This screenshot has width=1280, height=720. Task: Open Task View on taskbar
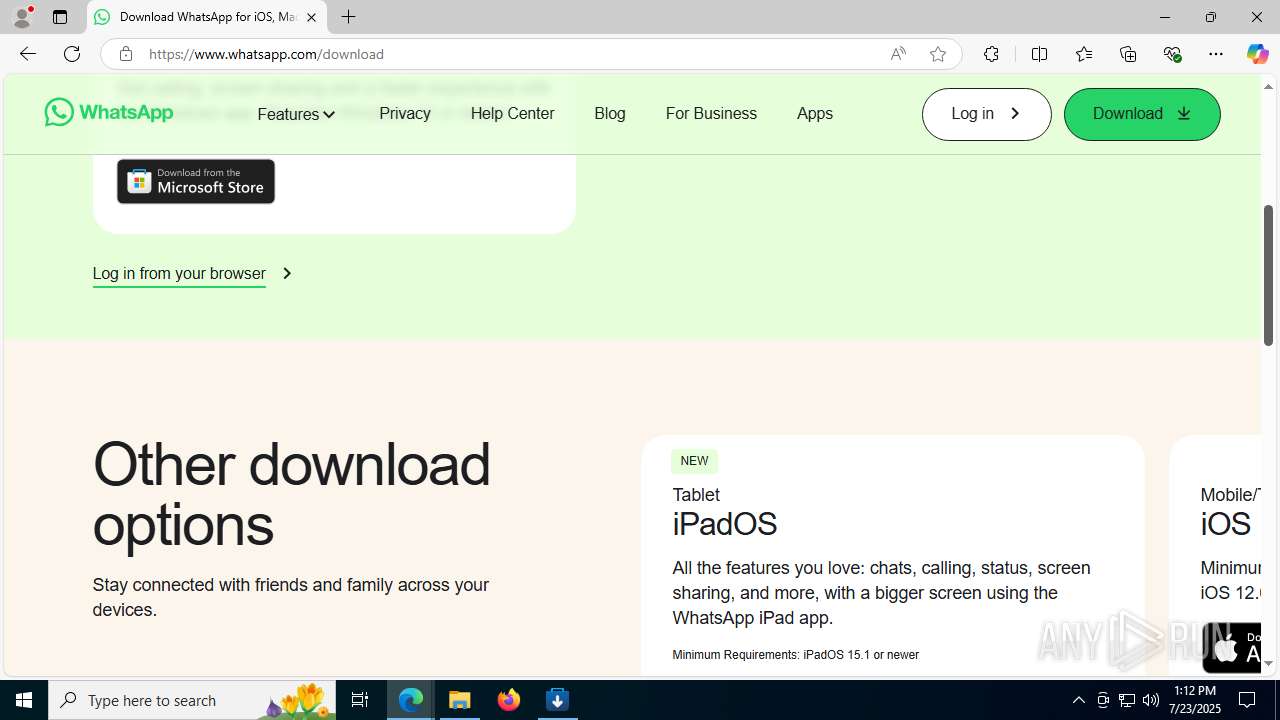coord(360,700)
